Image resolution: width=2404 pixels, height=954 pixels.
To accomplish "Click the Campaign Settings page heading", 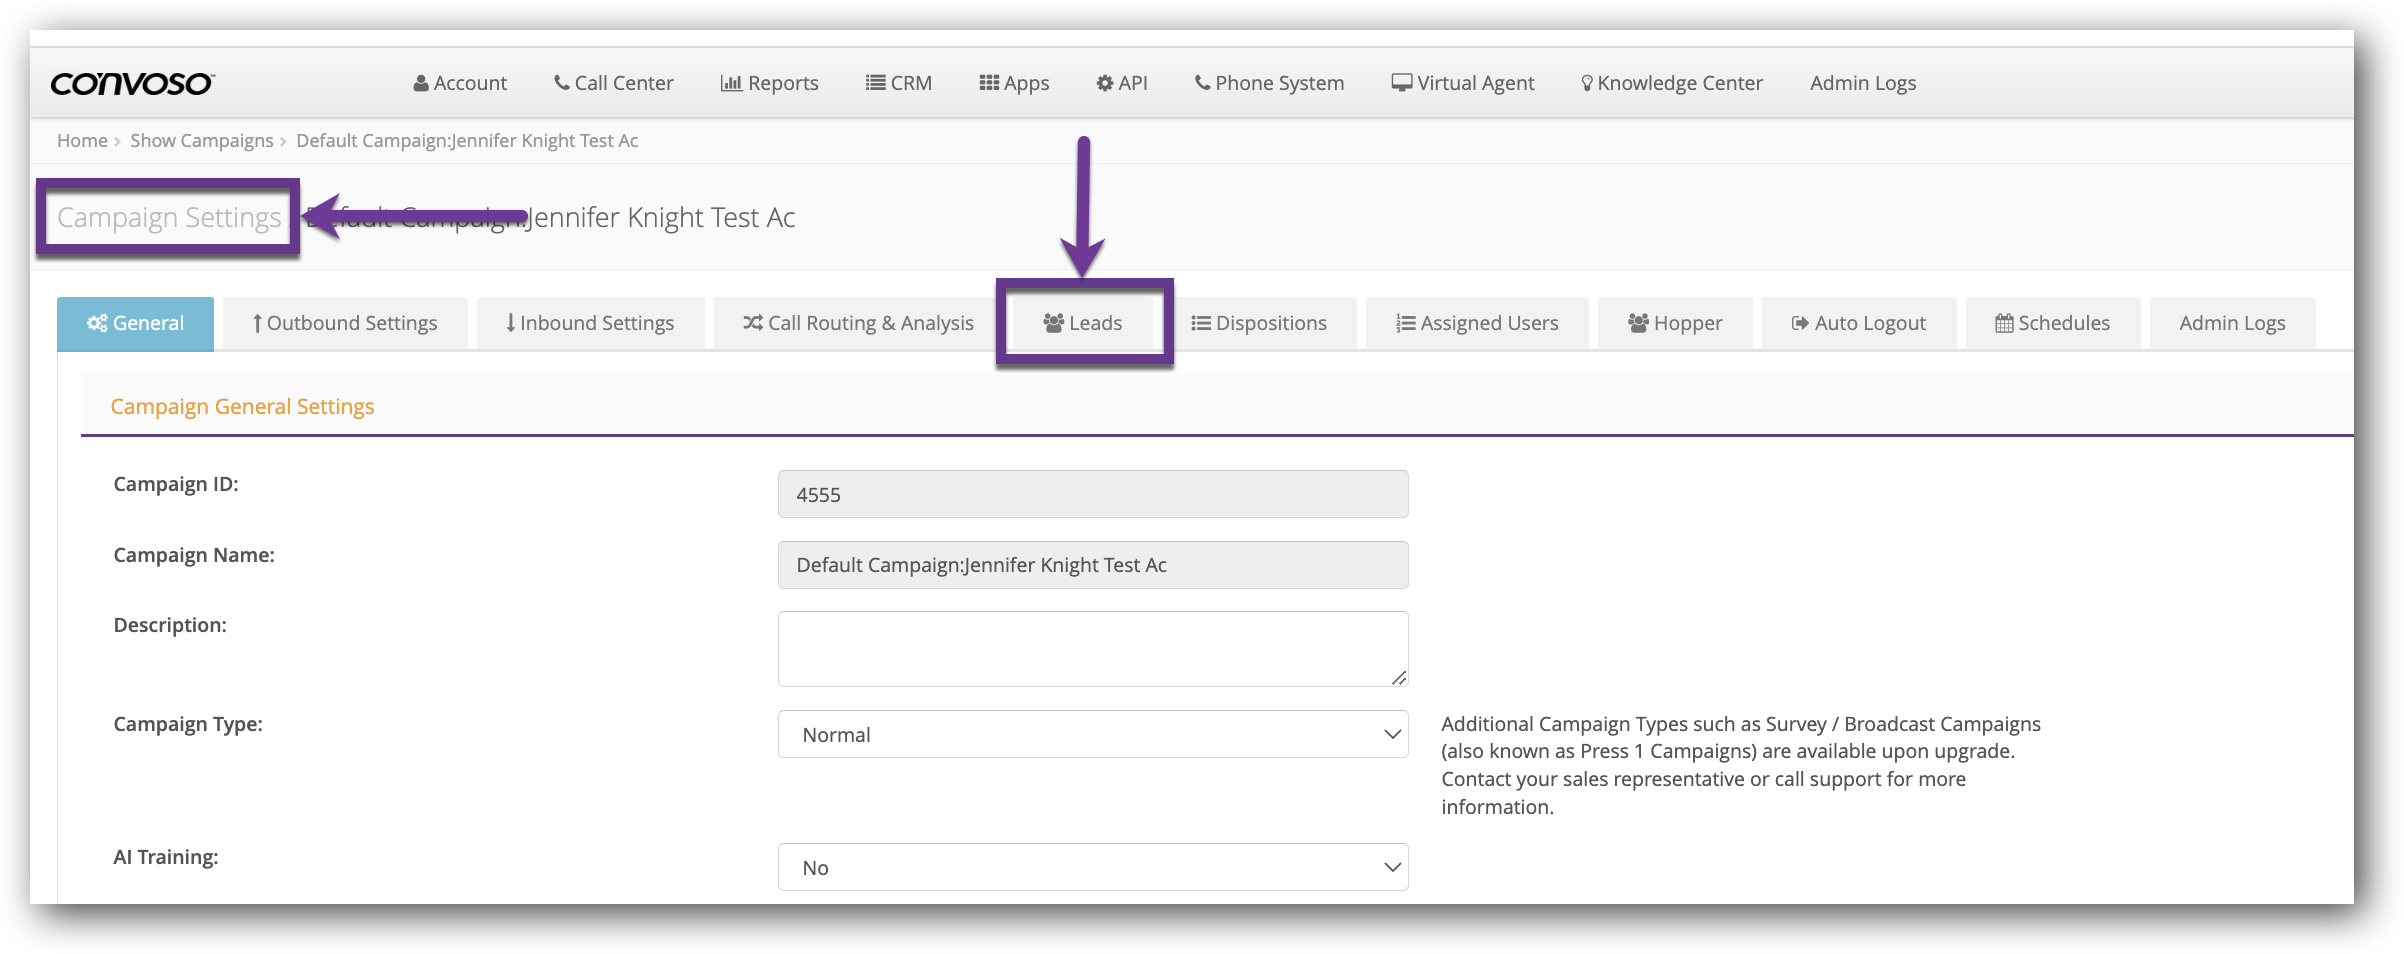I will [x=169, y=218].
